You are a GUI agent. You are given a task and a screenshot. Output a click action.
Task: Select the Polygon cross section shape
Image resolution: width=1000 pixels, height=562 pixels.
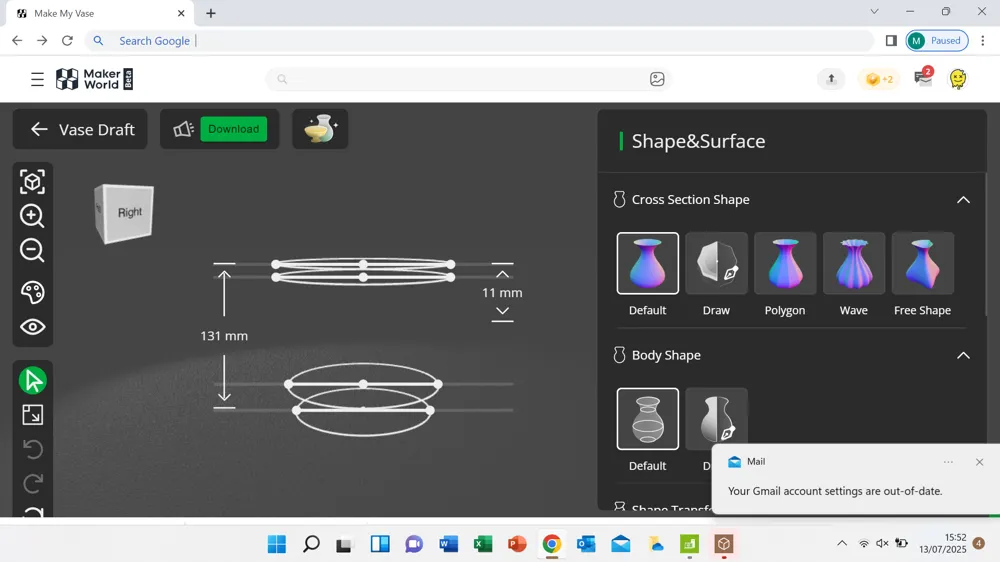(x=785, y=263)
